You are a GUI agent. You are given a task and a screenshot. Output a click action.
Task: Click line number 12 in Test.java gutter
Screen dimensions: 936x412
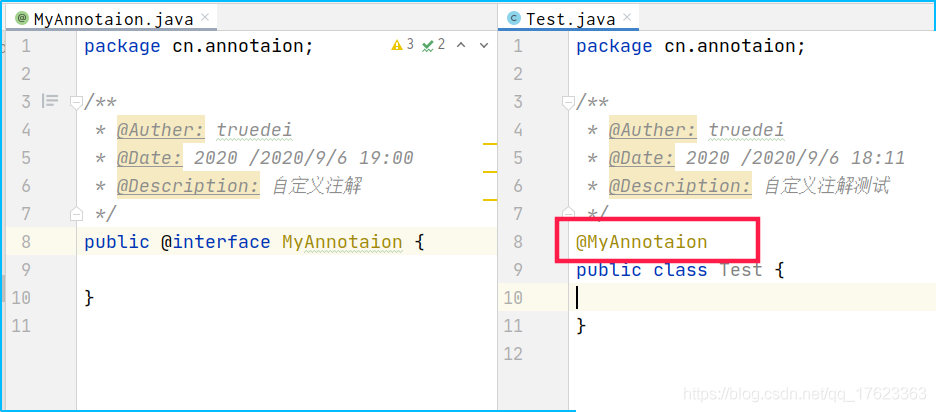coord(513,354)
